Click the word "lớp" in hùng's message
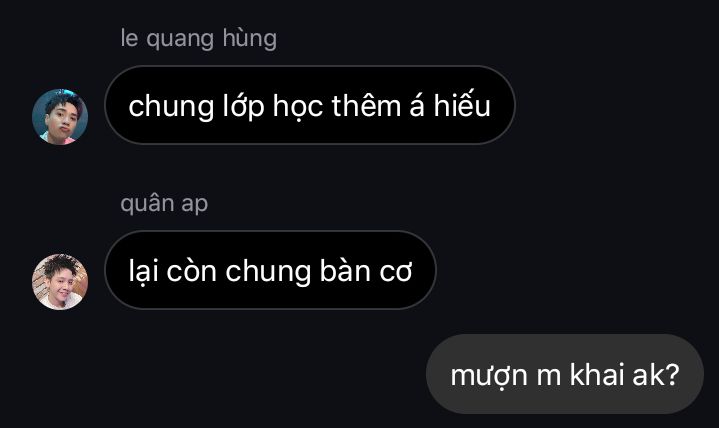This screenshot has height=428, width=719. pos(243,107)
